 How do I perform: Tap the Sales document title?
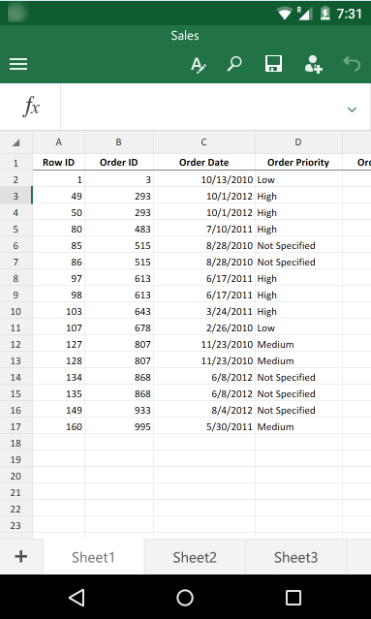click(185, 36)
